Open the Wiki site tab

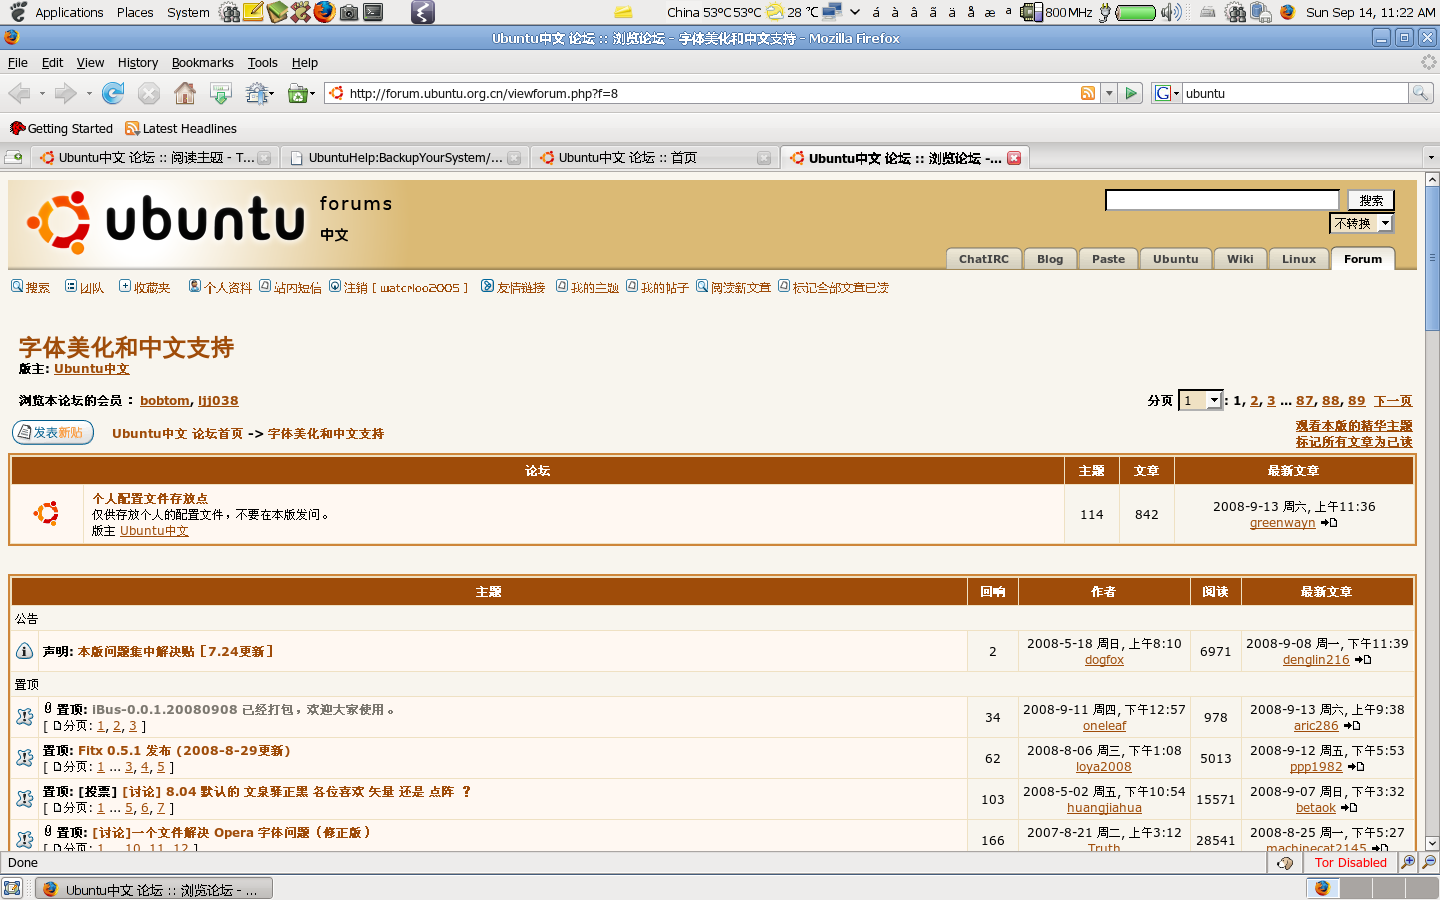(x=1240, y=259)
